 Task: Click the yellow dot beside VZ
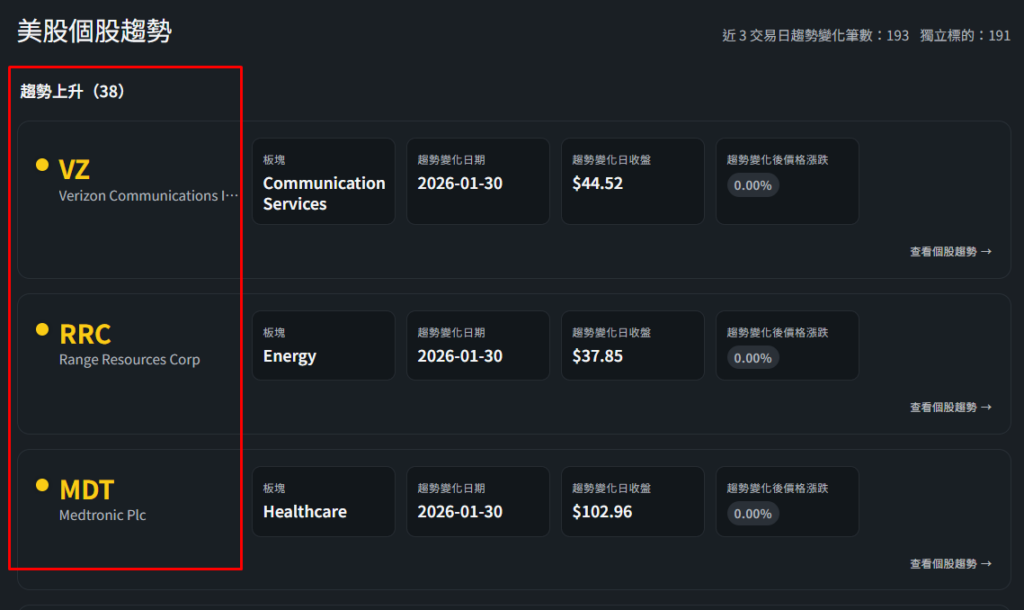click(x=42, y=165)
